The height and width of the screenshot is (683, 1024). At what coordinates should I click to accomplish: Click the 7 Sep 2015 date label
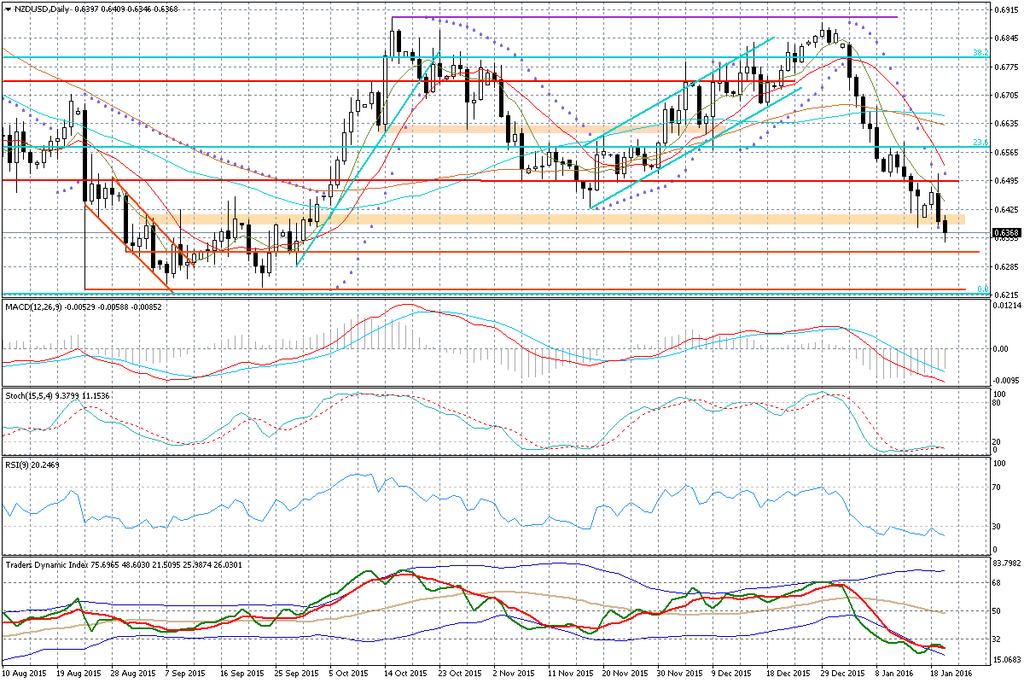[186, 673]
